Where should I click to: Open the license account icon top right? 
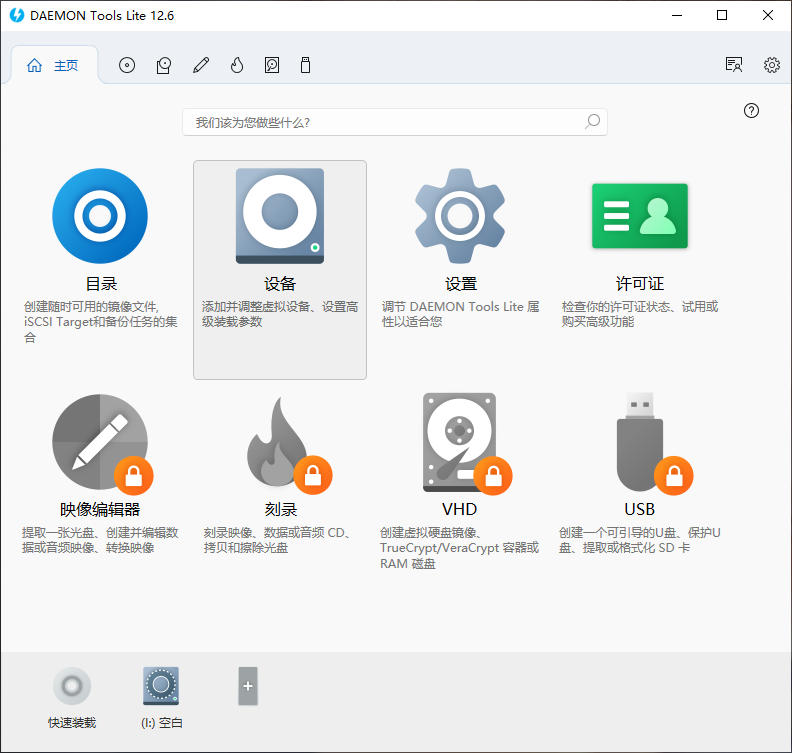pyautogui.click(x=733, y=65)
